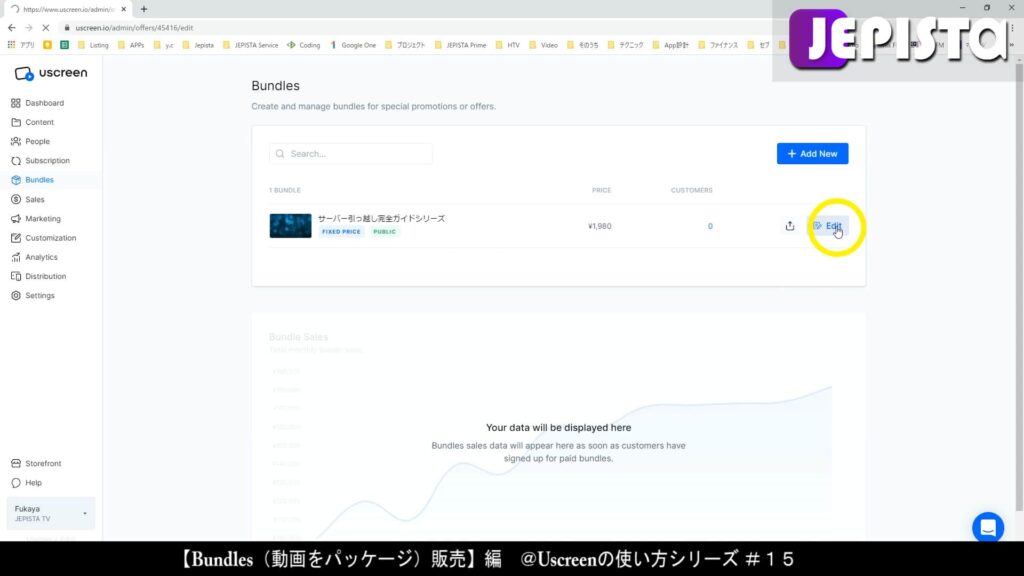This screenshot has width=1024, height=576.
Task: Click the customers count 0 link
Action: pos(710,226)
